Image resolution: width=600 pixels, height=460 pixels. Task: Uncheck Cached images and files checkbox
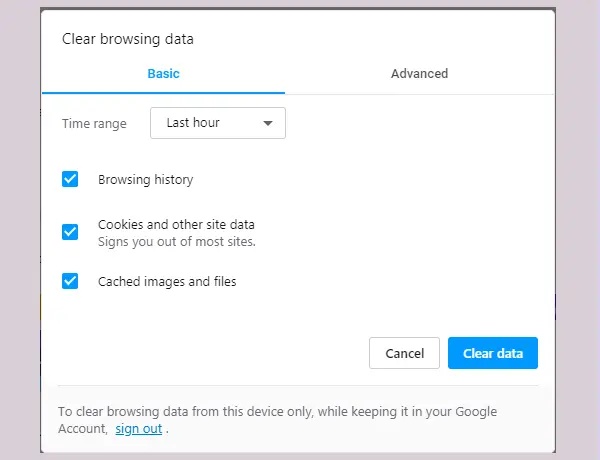tap(70, 281)
